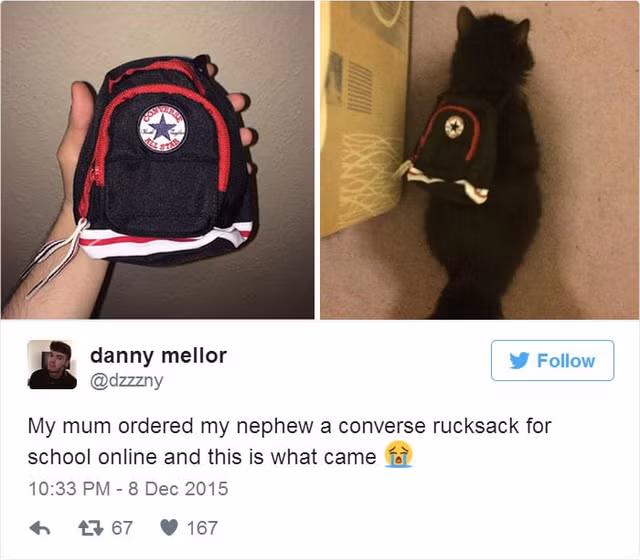Open the photo of cat wearing backpack
The height and width of the screenshot is (560, 640).
(480, 160)
